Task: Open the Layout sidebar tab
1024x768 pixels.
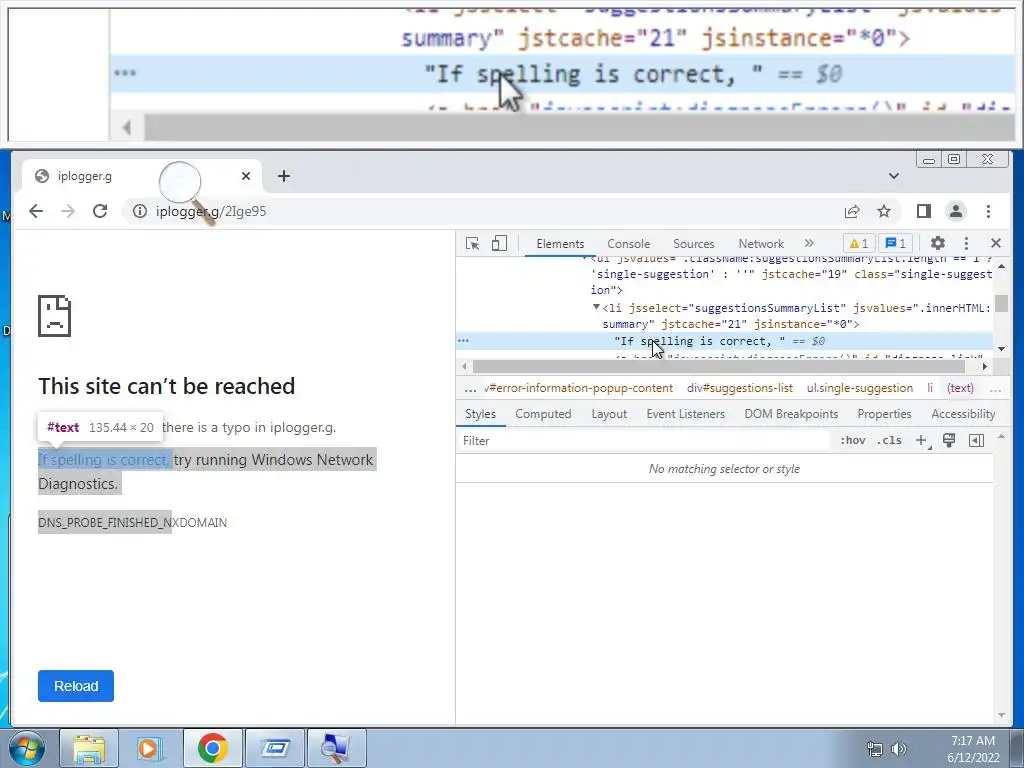Action: pos(609,414)
